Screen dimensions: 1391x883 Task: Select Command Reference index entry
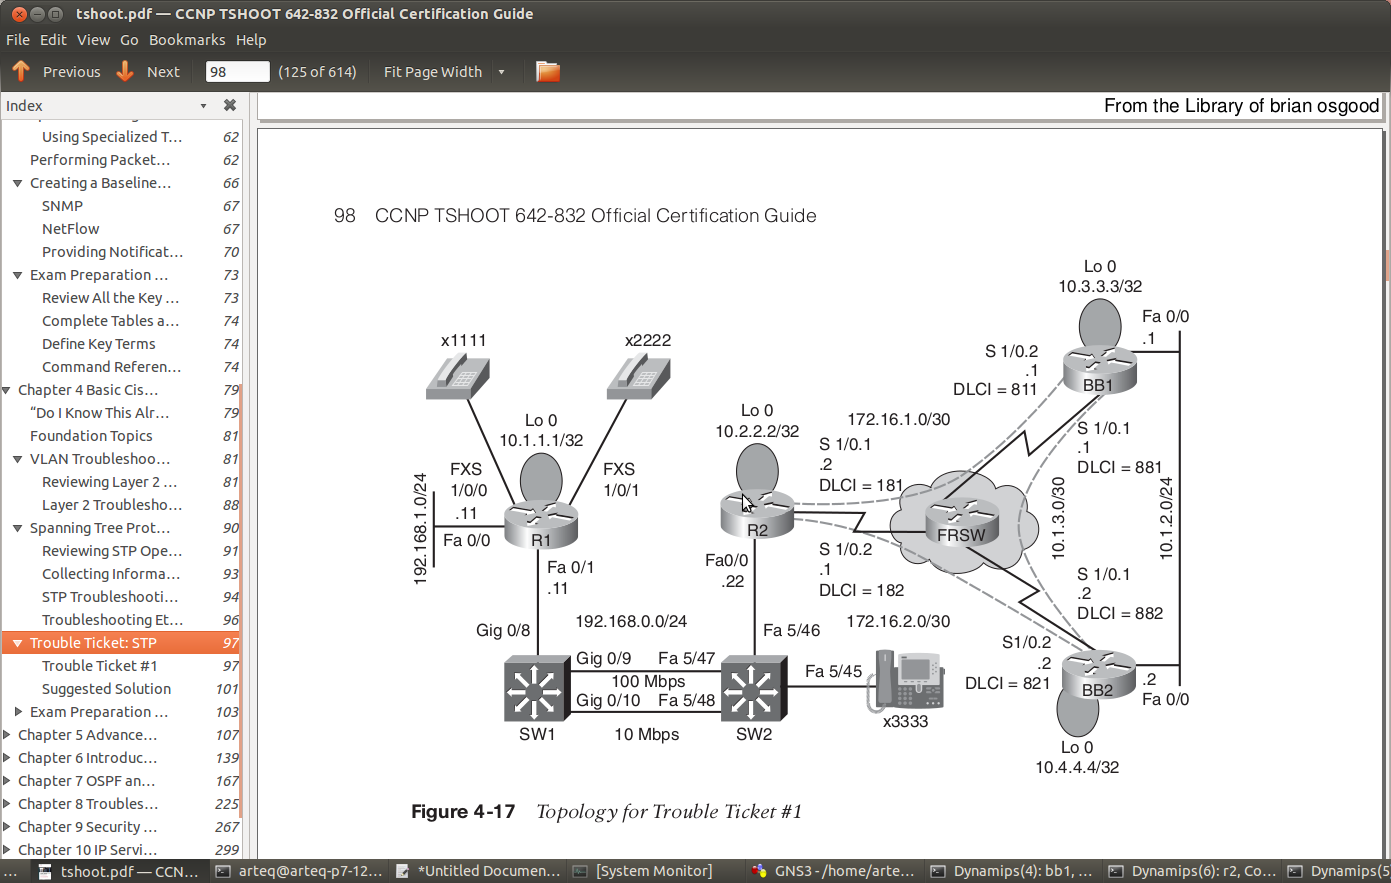coord(111,367)
